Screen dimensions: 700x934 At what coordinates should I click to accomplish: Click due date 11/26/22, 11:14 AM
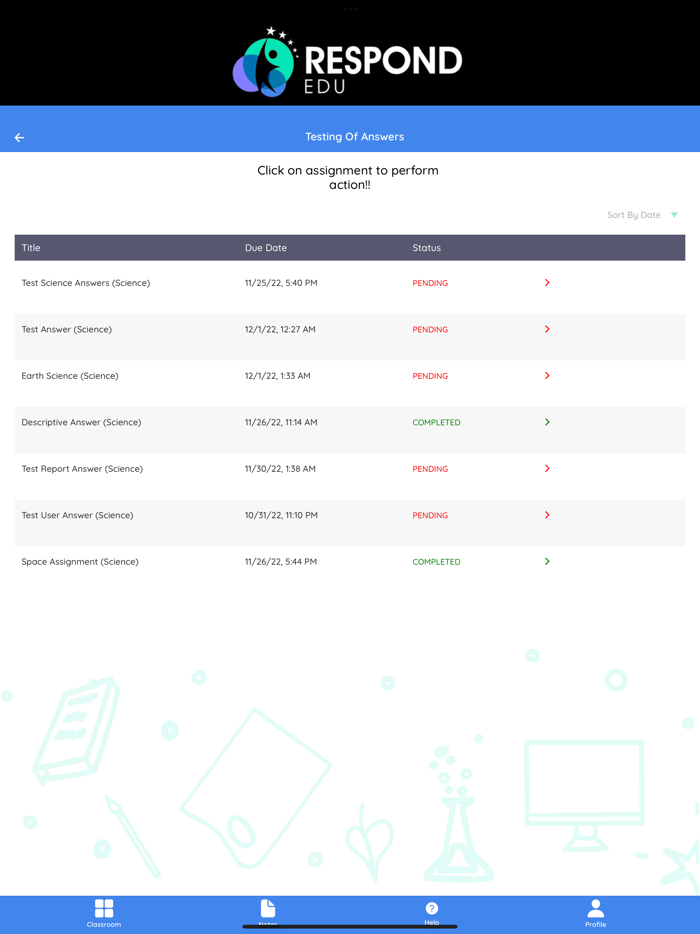(x=281, y=422)
